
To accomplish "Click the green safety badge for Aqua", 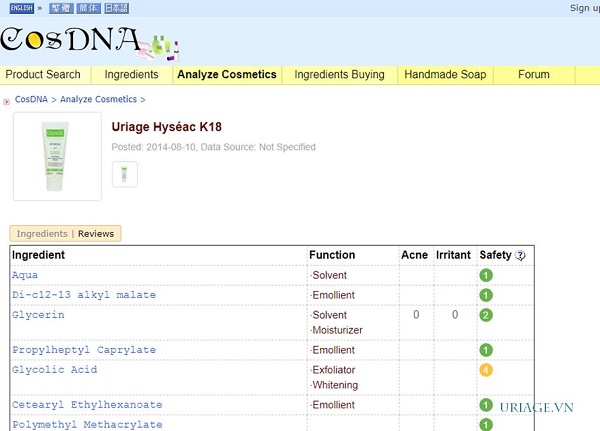I will point(486,275).
